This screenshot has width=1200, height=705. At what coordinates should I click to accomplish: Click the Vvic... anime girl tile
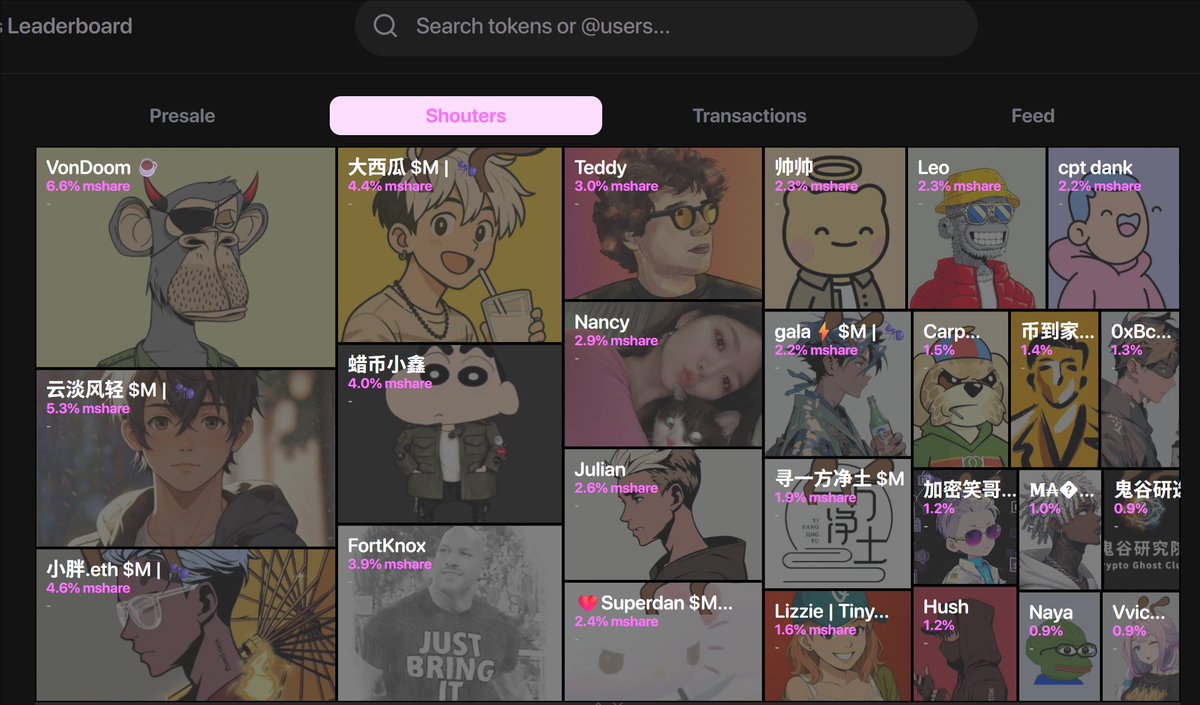(x=1141, y=647)
